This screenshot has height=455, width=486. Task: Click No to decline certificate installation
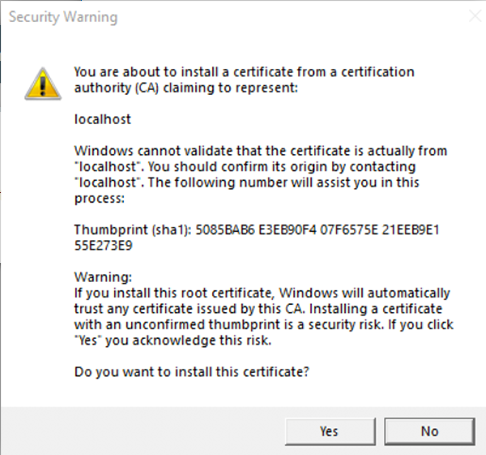pos(429,431)
